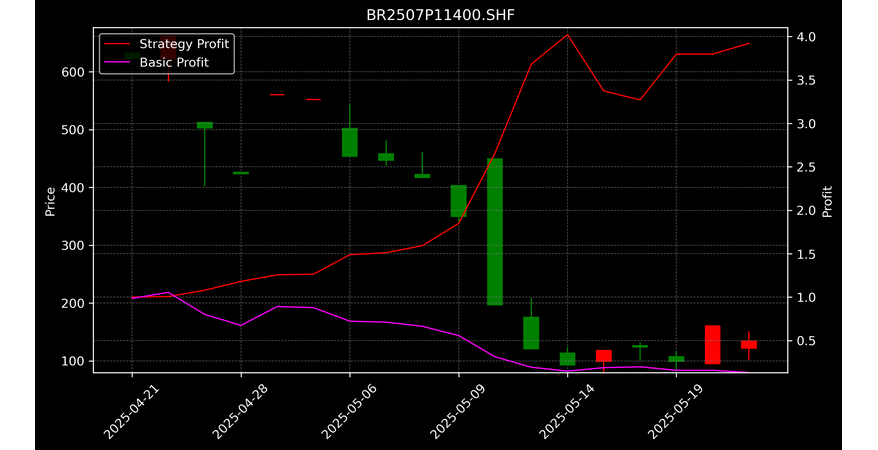The image size is (878, 450).
Task: Click the 100 price tick label
Action: coord(73,361)
